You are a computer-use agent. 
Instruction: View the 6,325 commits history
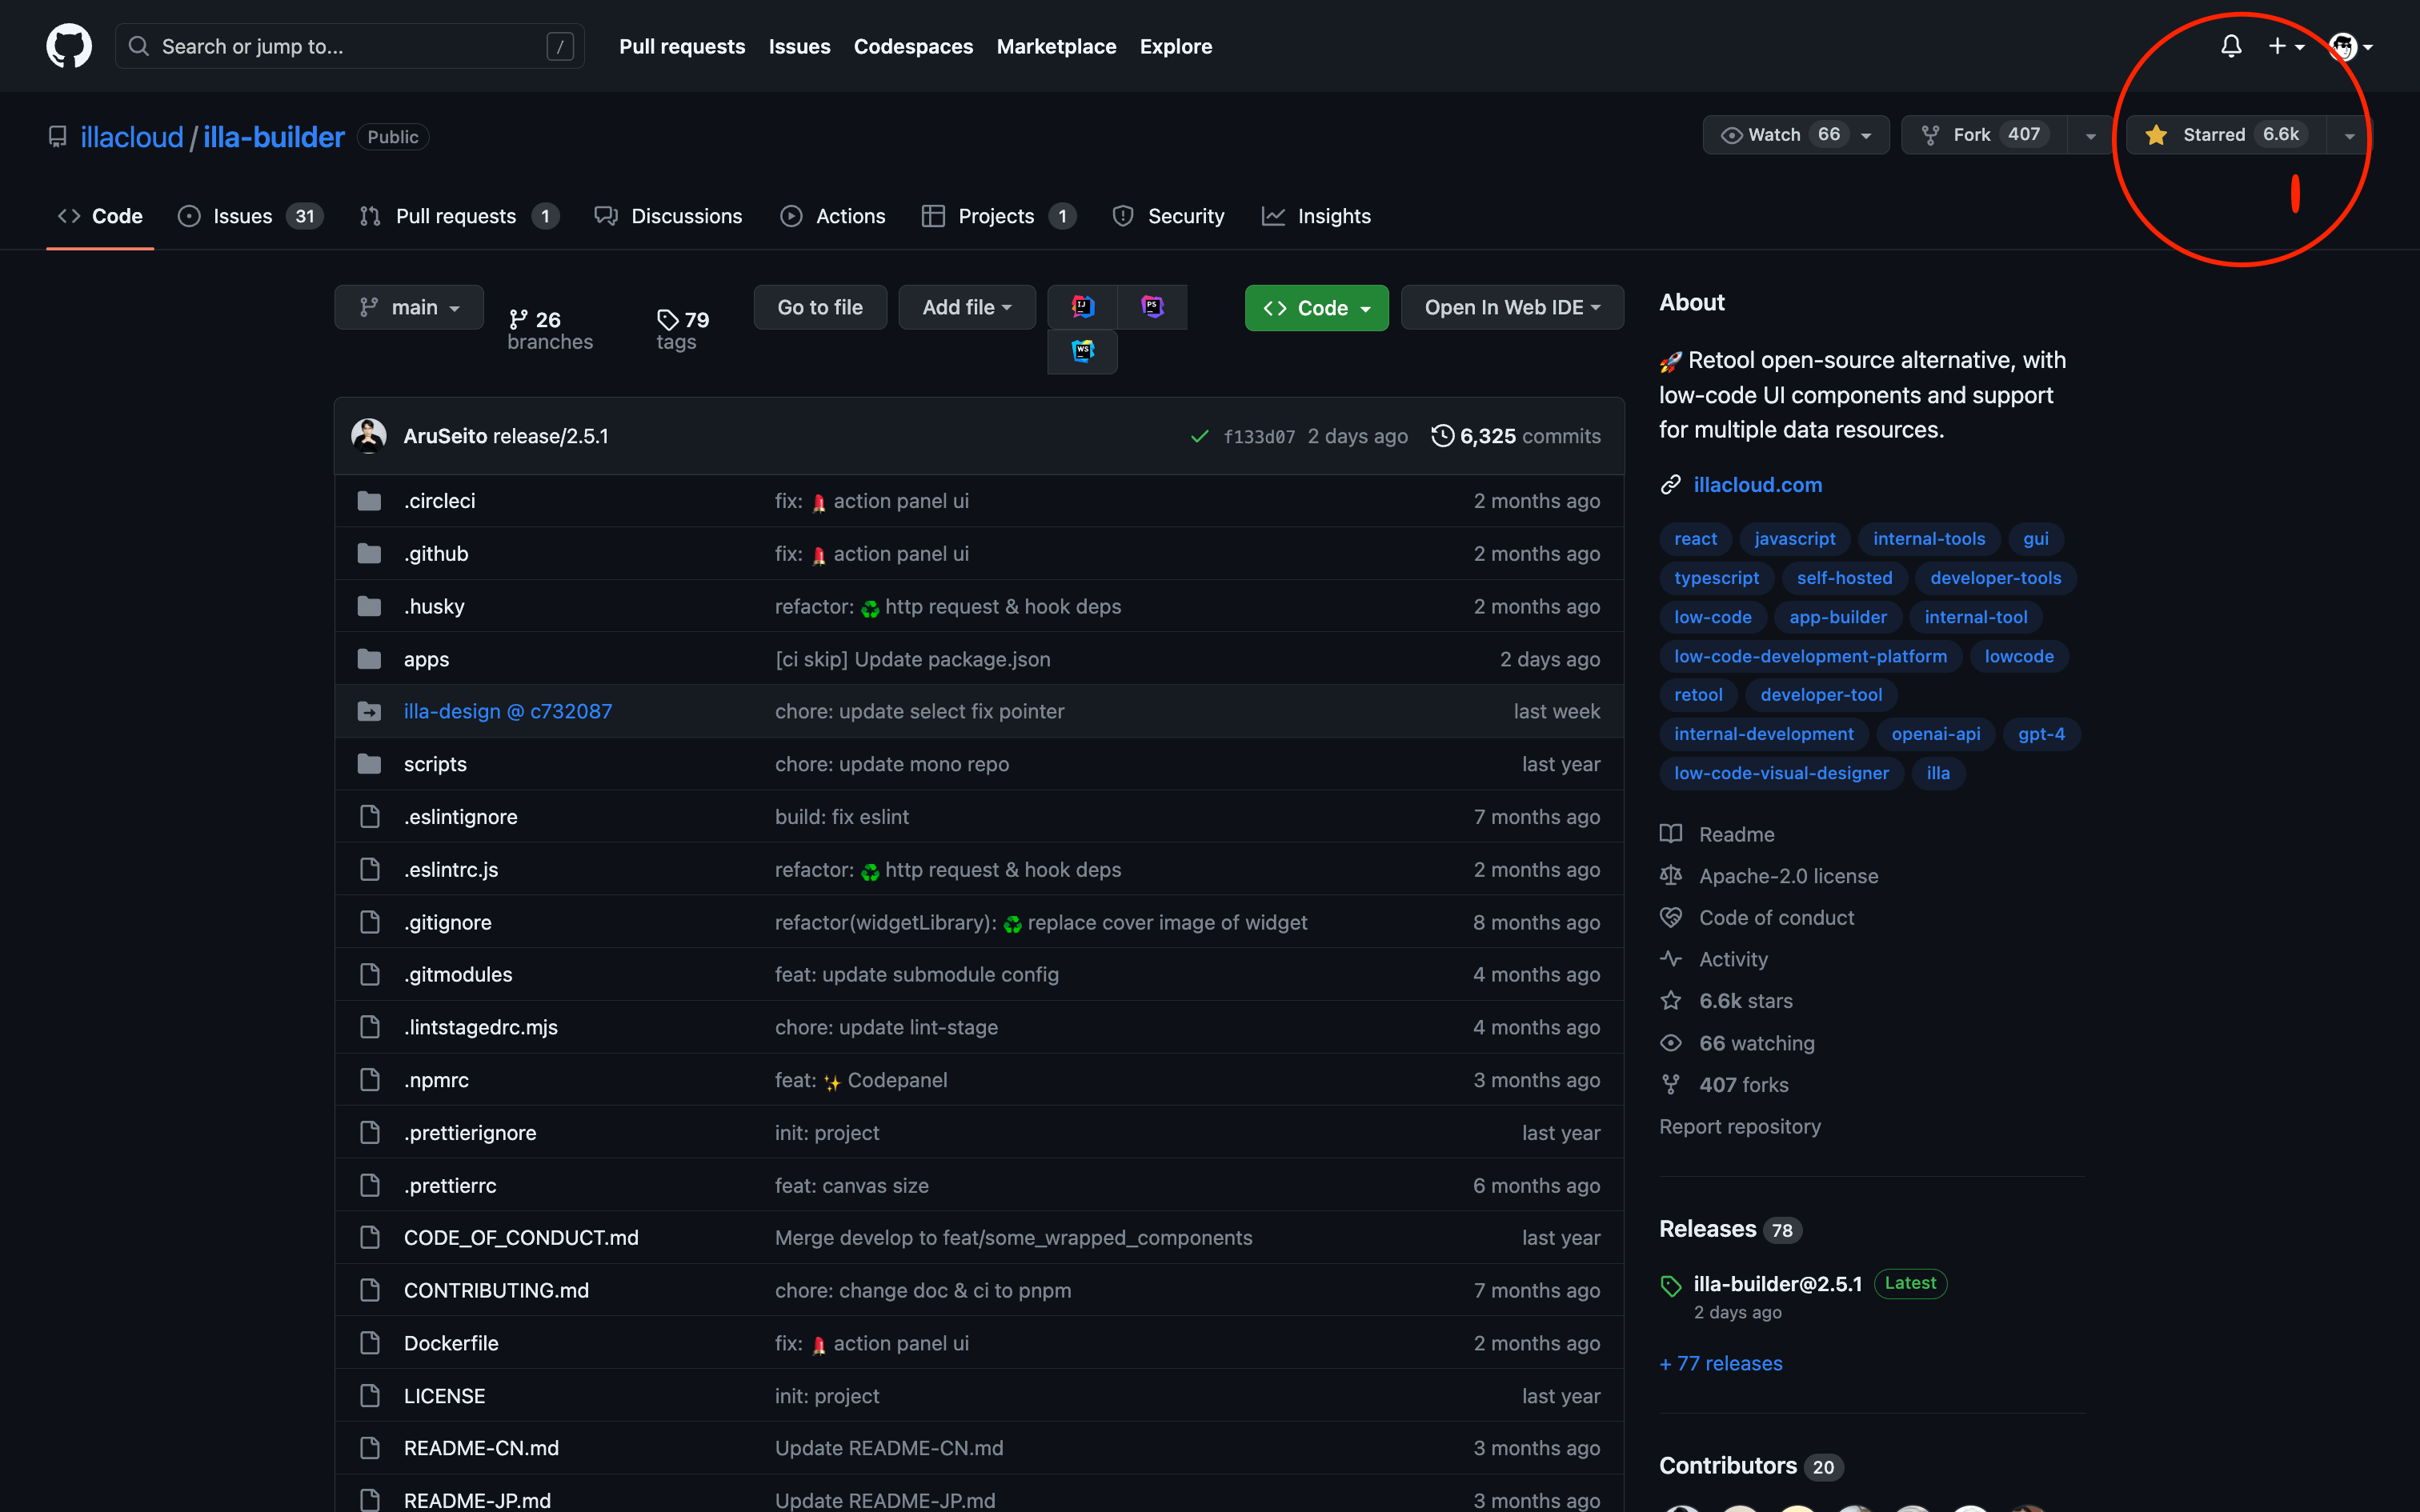point(1516,436)
